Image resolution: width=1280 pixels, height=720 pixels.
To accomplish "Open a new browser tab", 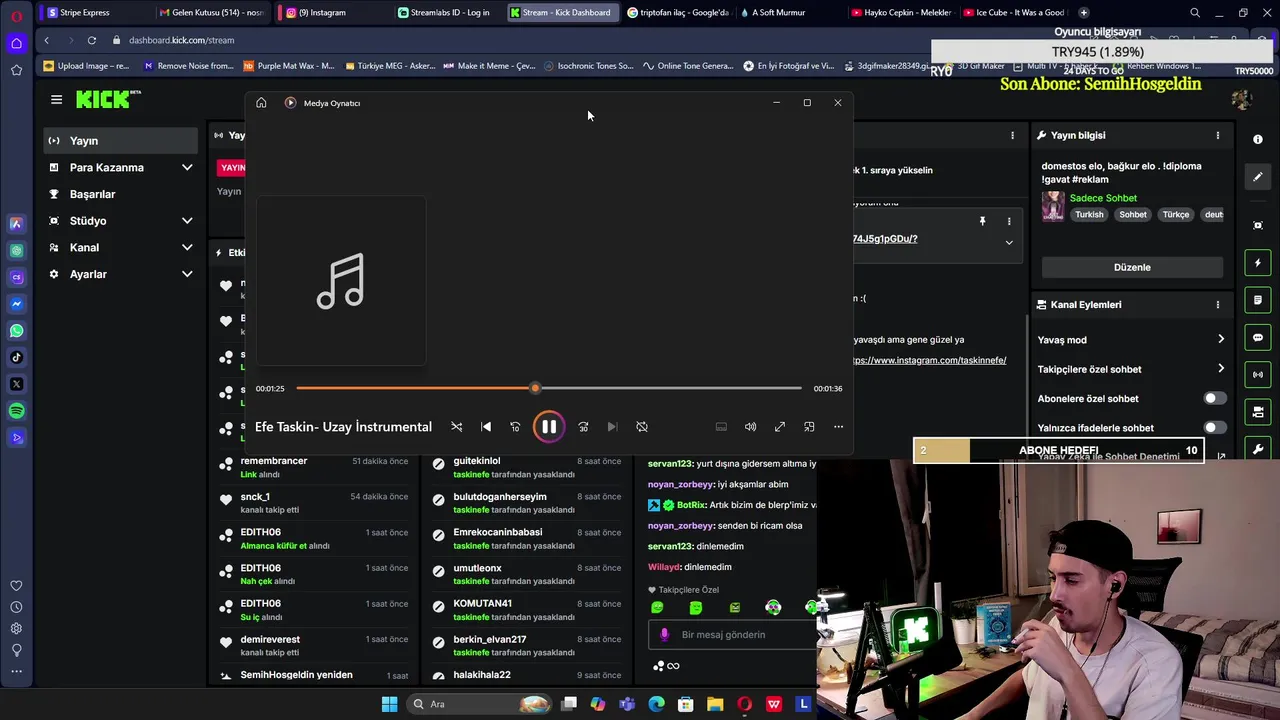I will (1084, 13).
